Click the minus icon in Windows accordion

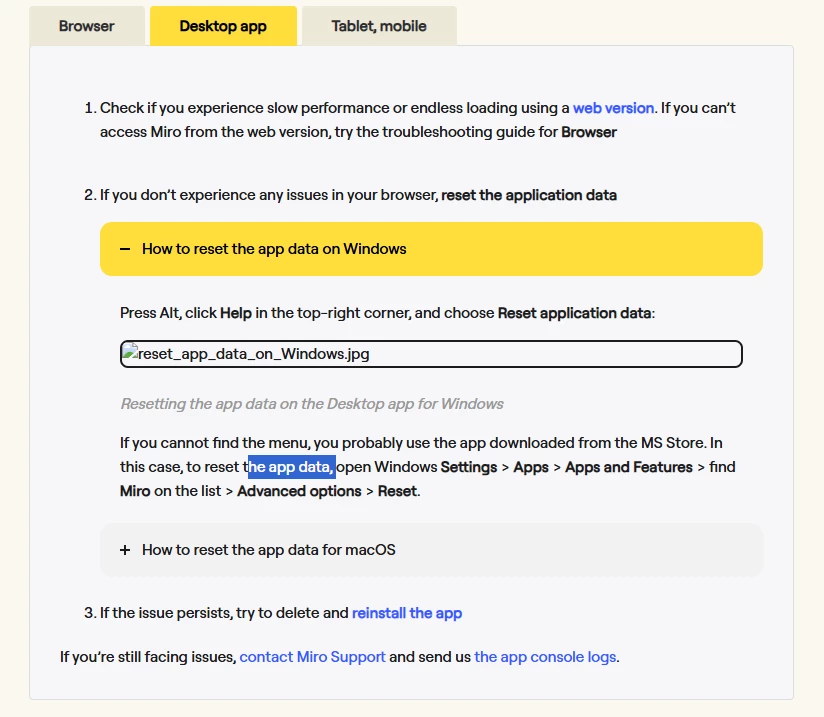point(125,249)
